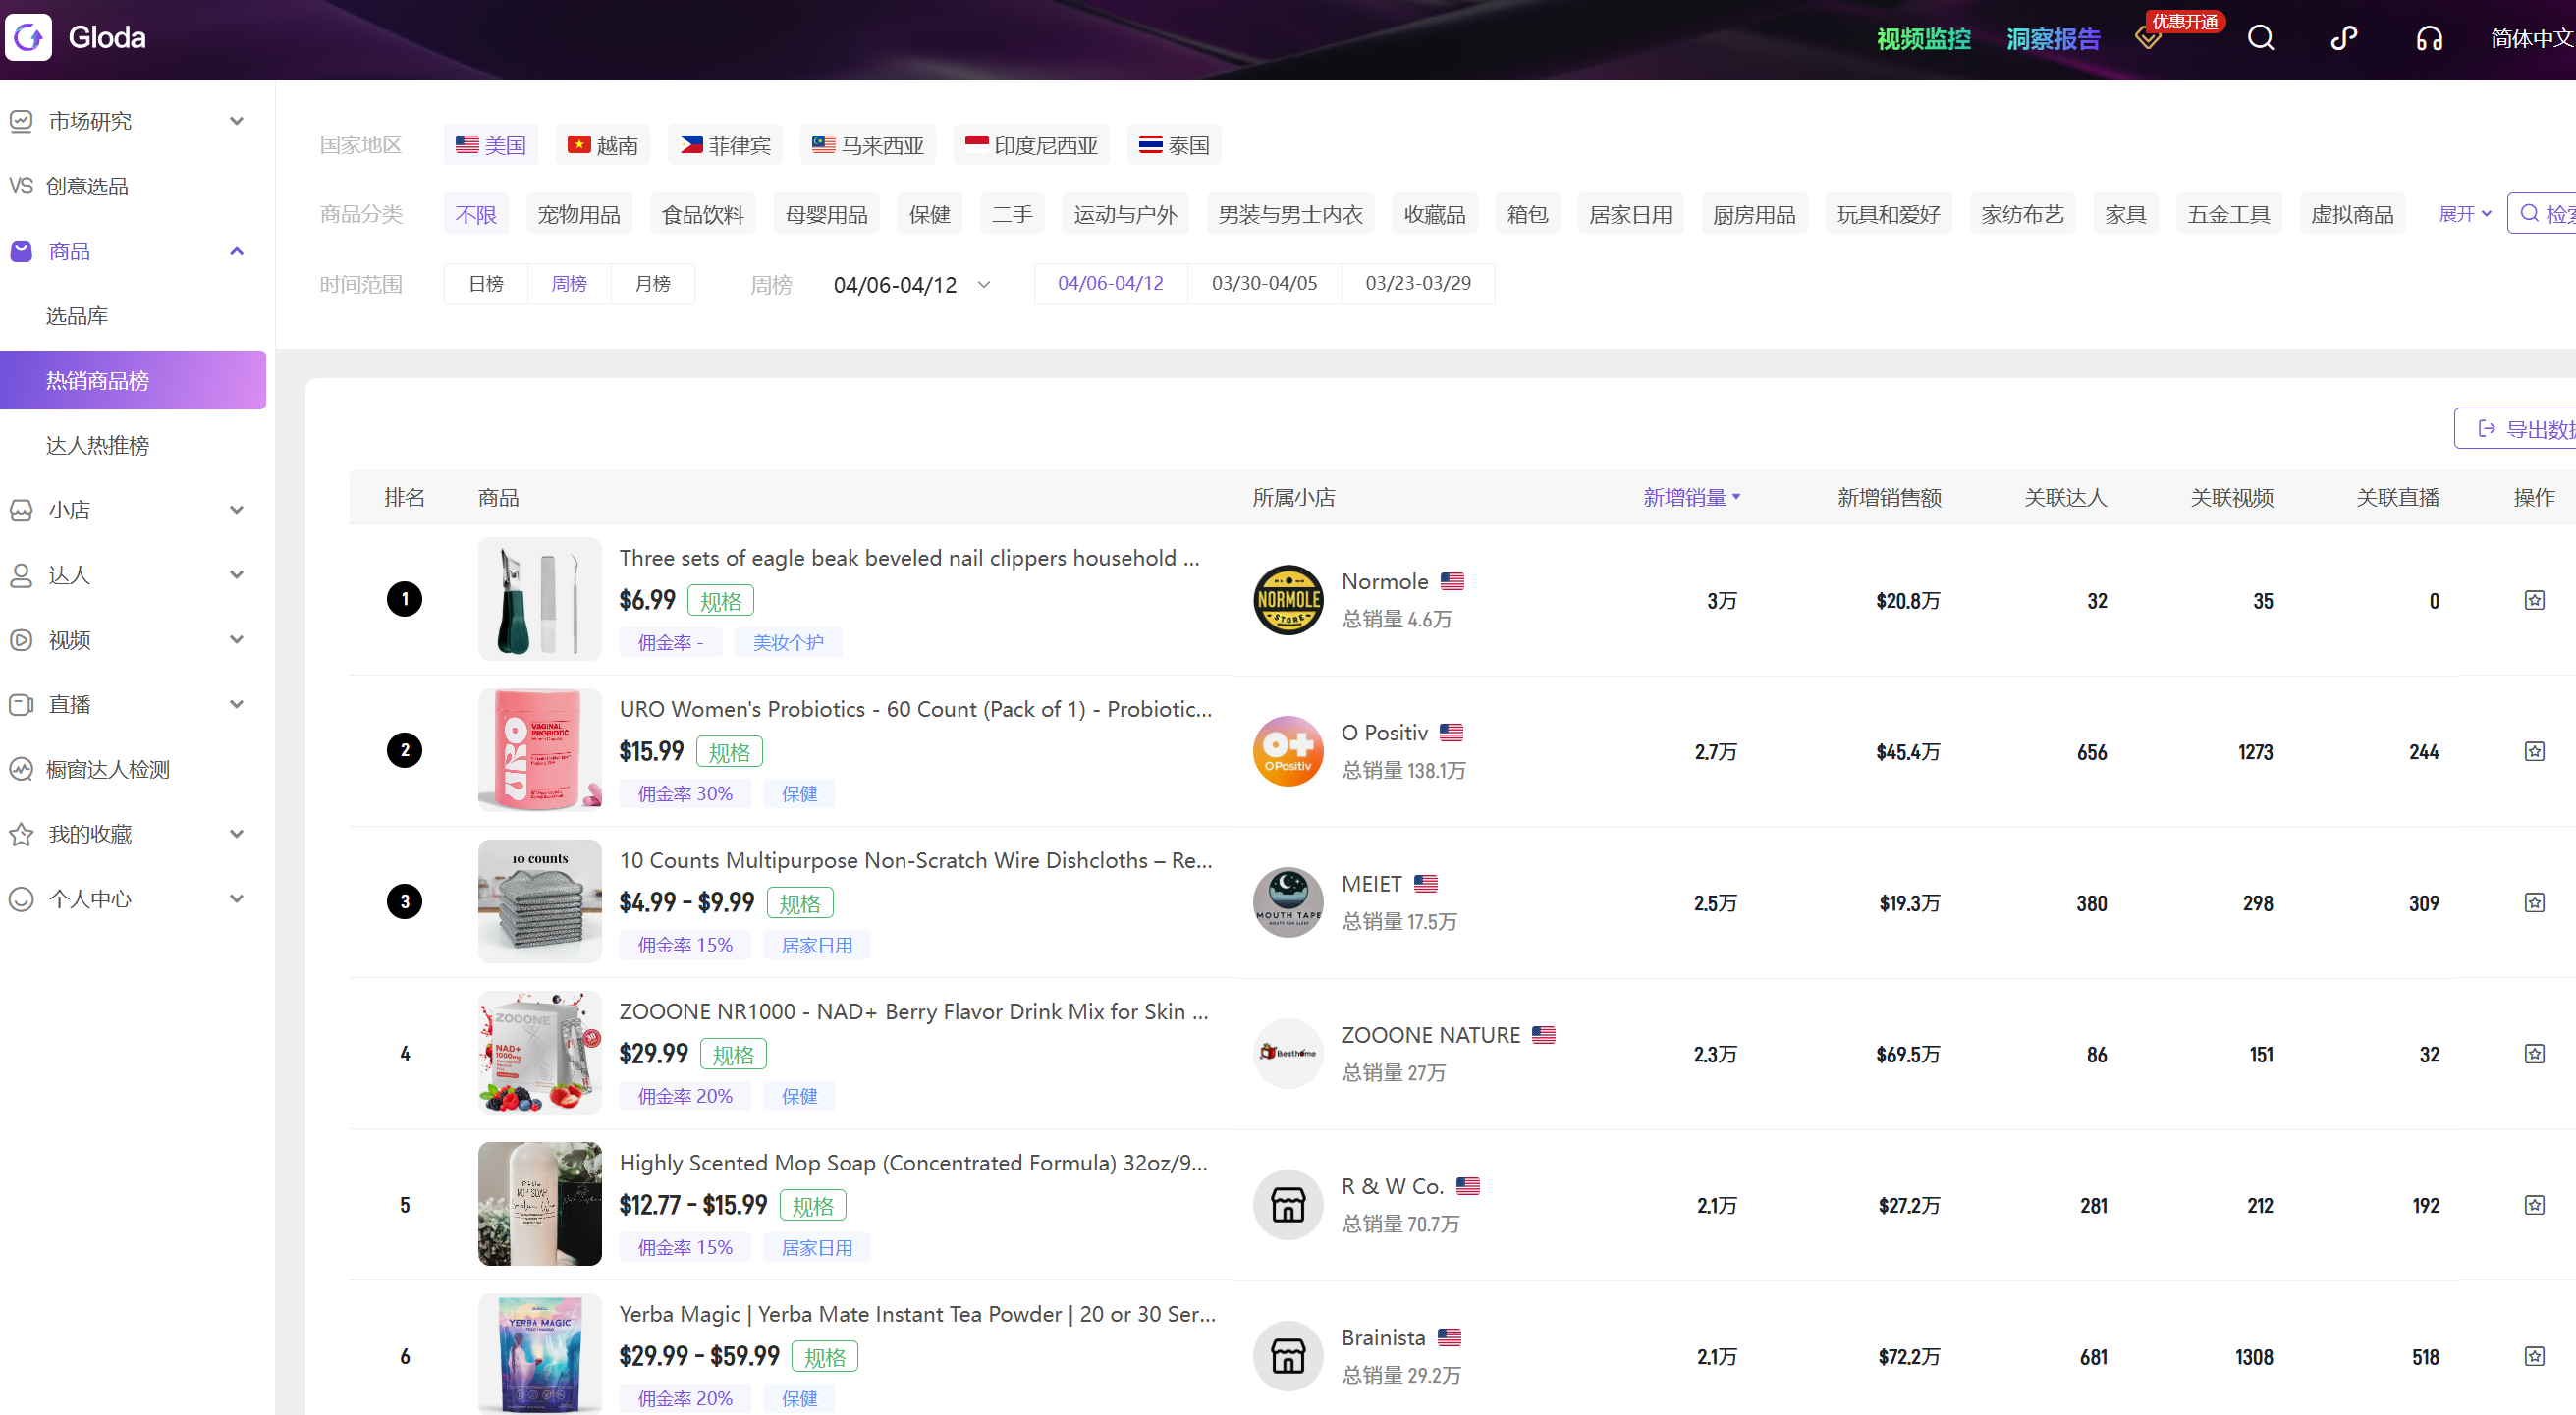Screen dimensions: 2576x1415
Task: Filter by 宠物用品 category
Action: [x=579, y=214]
